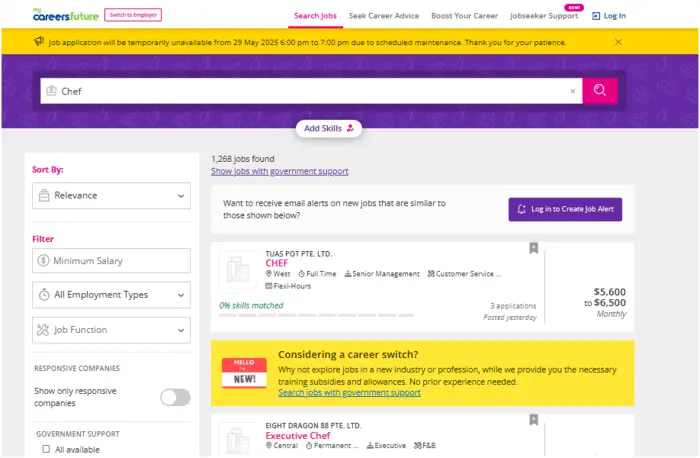700x458 pixels.
Task: Open Jobseeker Support menu
Action: pyautogui.click(x=544, y=16)
